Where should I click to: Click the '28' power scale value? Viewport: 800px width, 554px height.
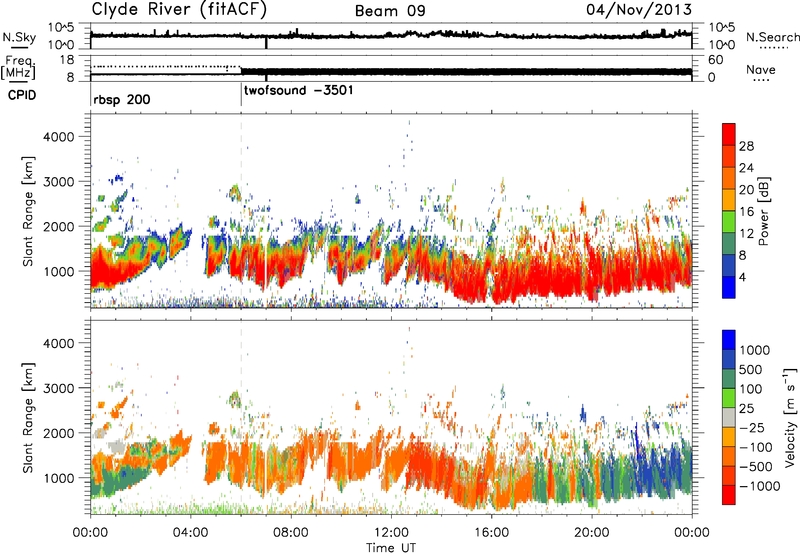pyautogui.click(x=746, y=146)
